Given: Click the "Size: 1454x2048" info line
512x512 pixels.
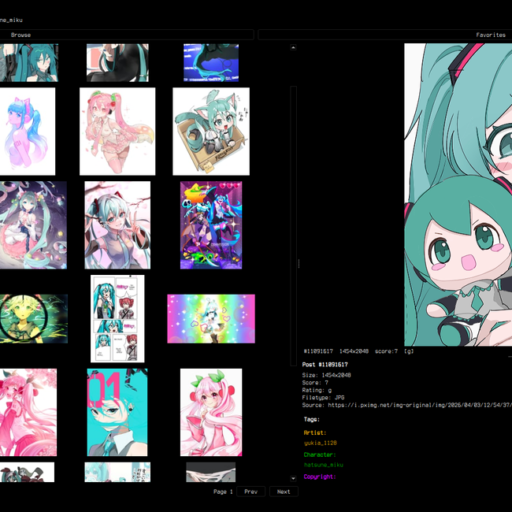Looking at the screenshot, I should pyautogui.click(x=326, y=375).
